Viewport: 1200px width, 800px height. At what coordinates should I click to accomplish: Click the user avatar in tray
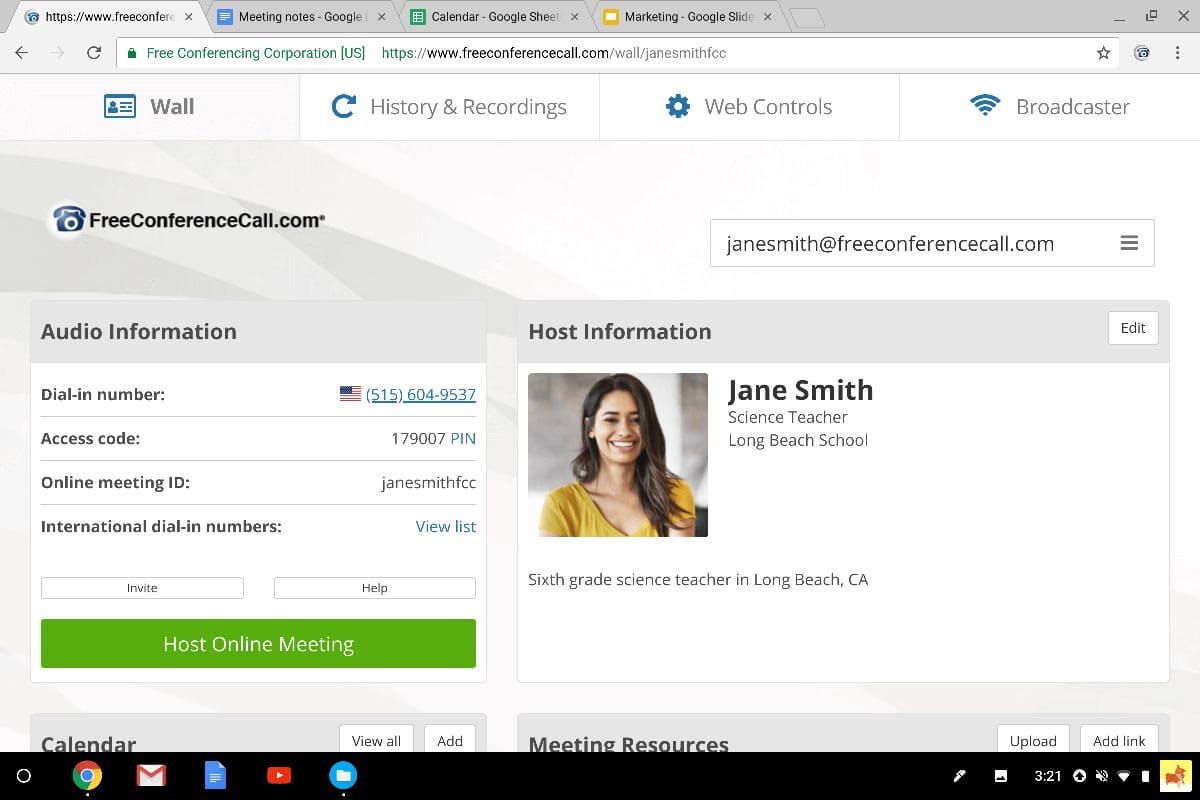(1175, 776)
